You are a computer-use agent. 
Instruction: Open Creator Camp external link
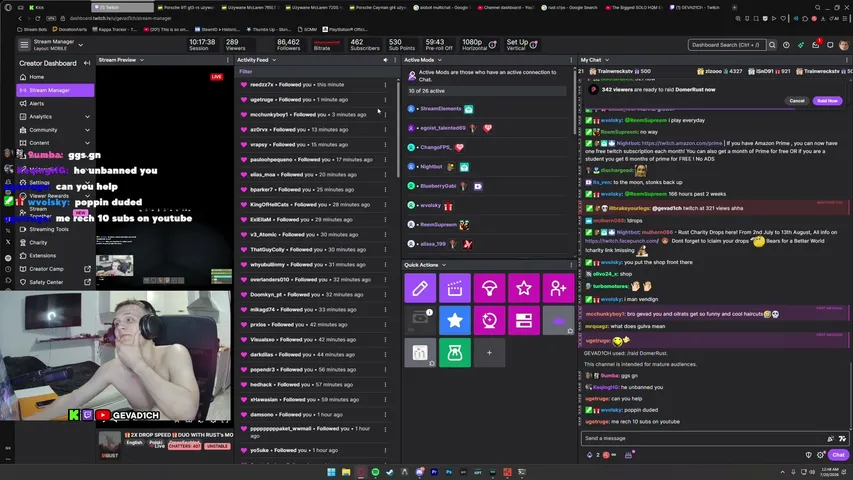click(x=55, y=269)
